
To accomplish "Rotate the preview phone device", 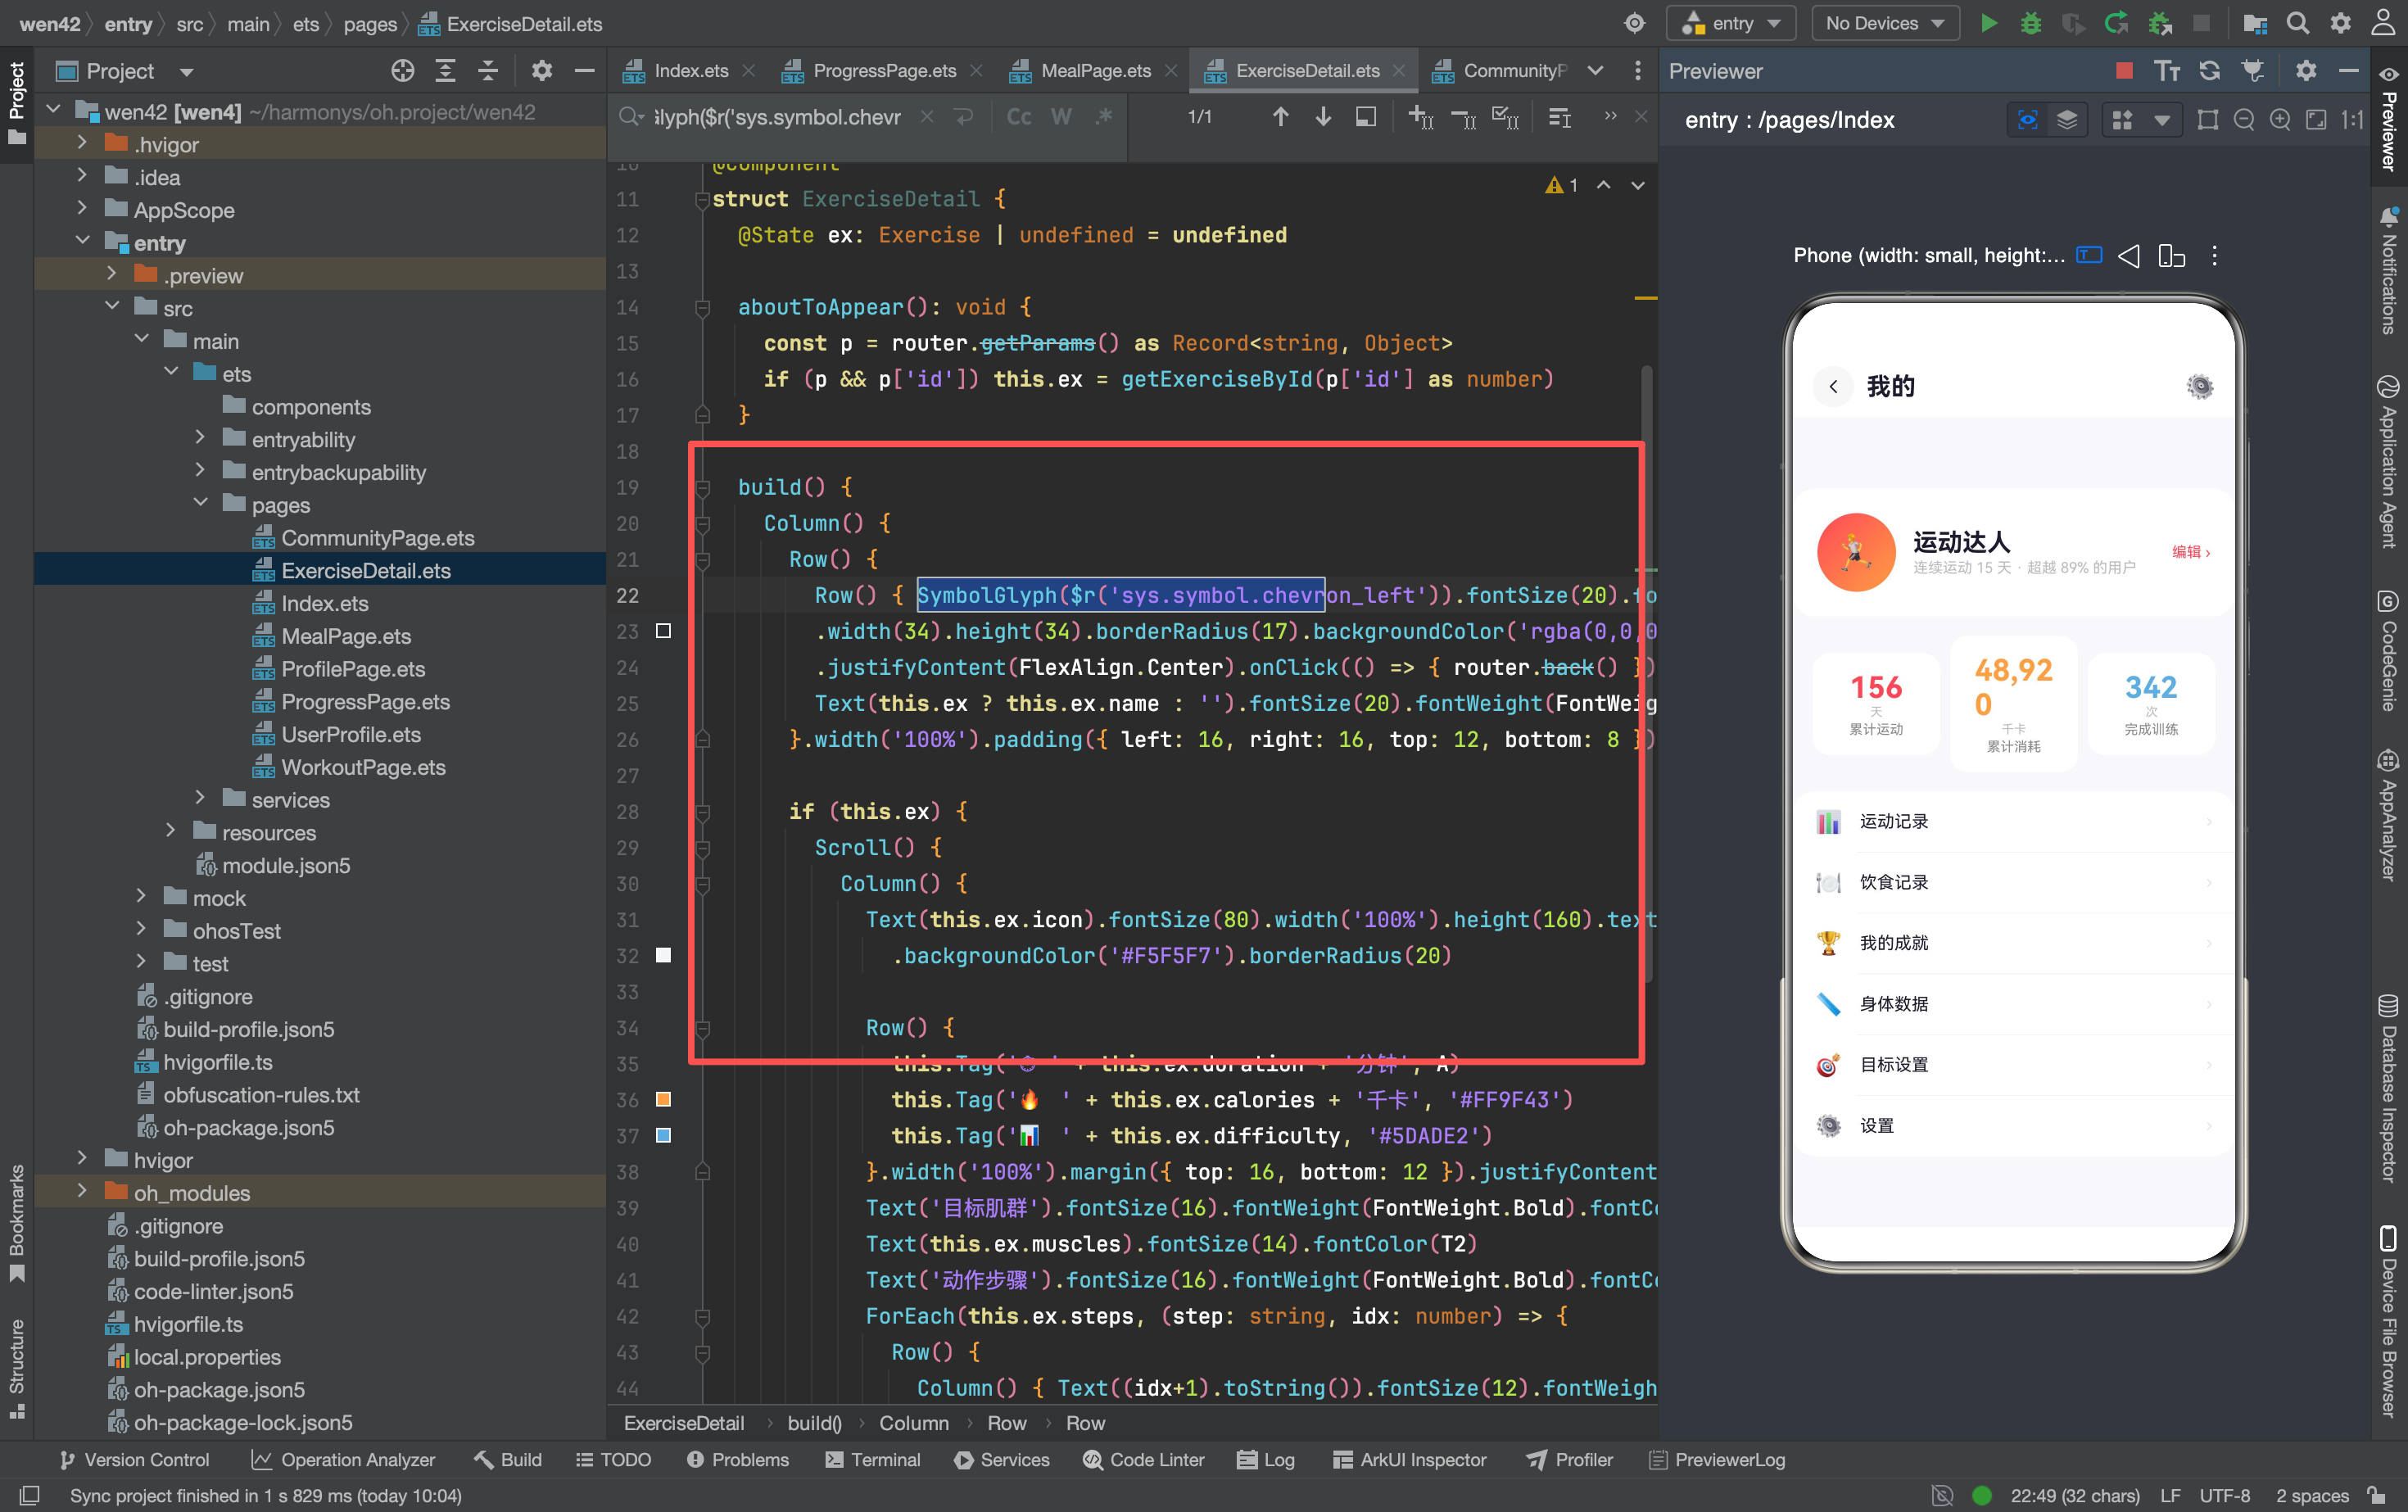I will click(x=2171, y=255).
